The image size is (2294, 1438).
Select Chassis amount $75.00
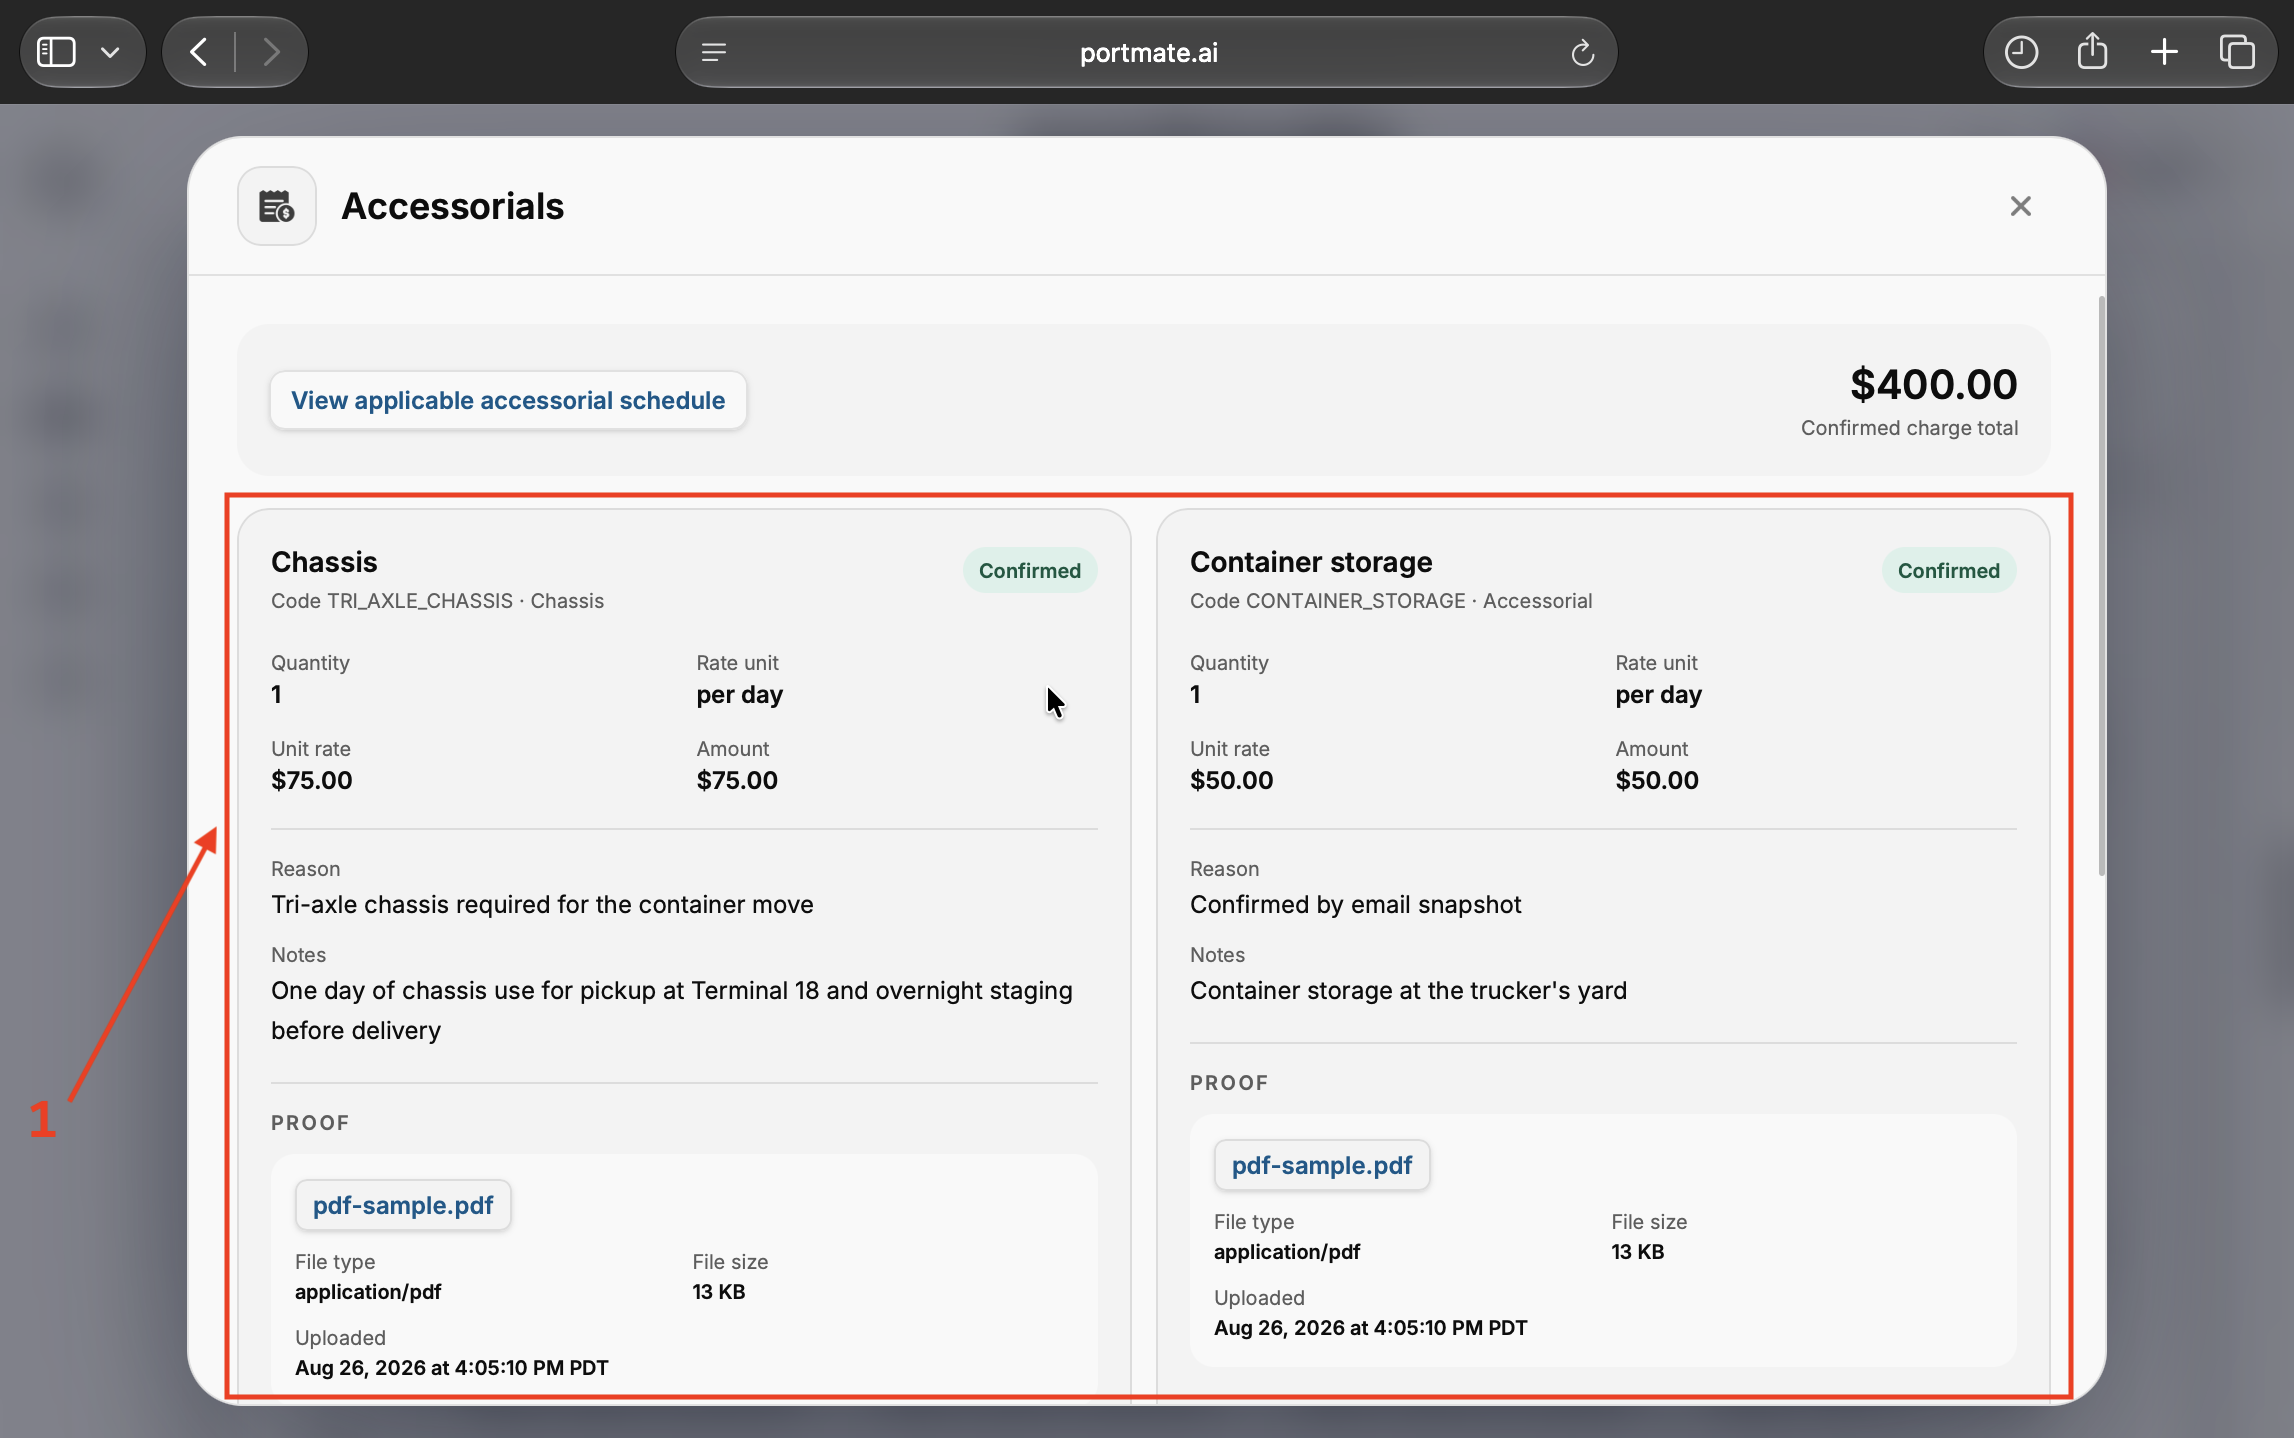[737, 780]
